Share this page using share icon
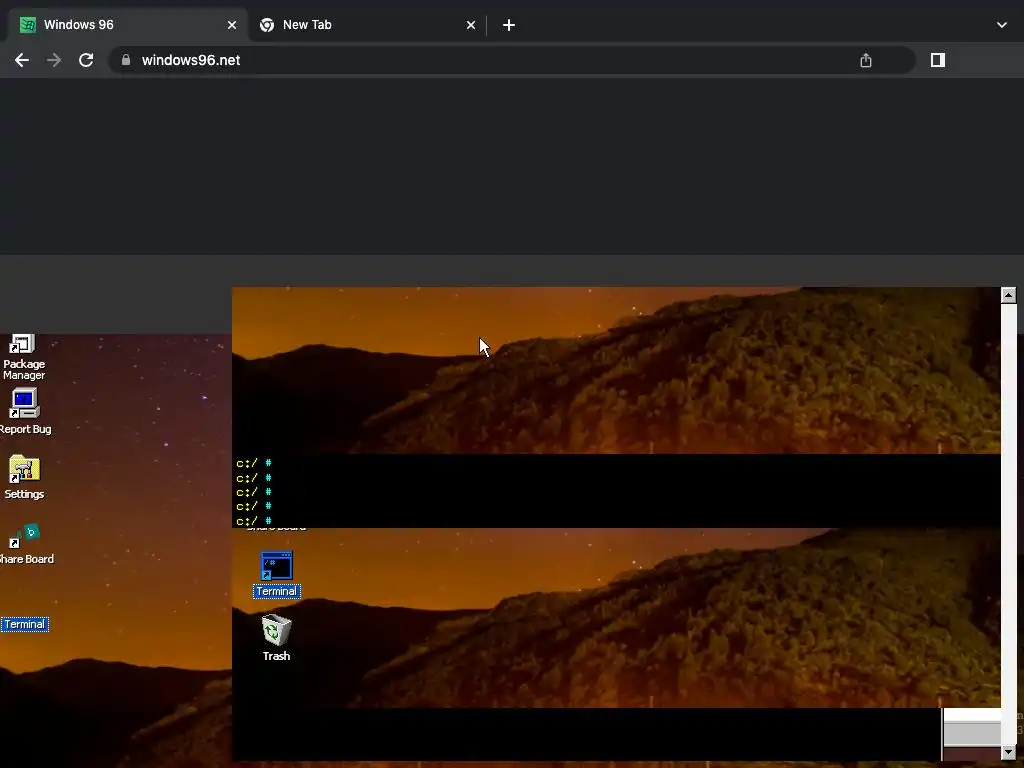 coord(866,60)
